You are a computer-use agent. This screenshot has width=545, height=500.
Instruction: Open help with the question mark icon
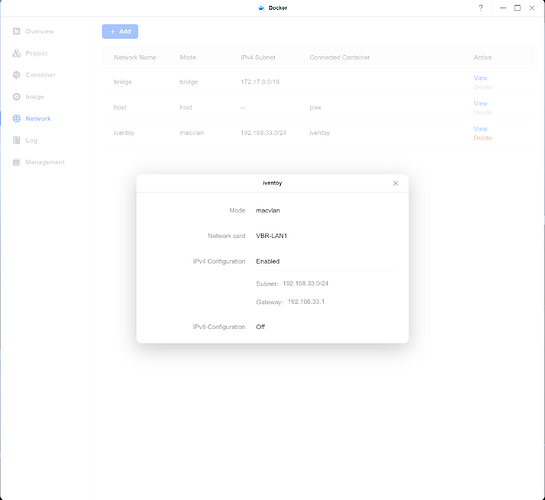click(x=481, y=8)
